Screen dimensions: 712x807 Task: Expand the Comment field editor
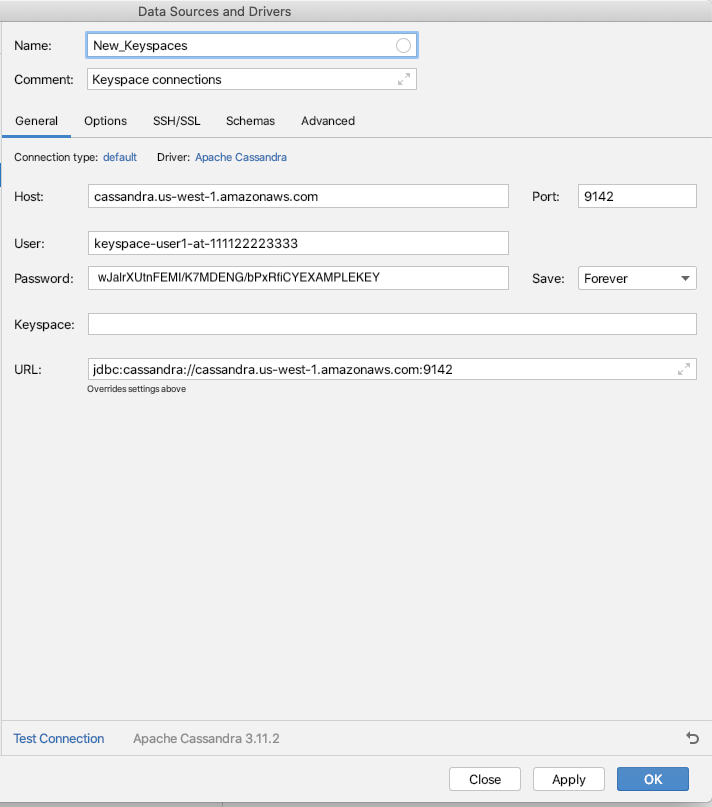point(404,79)
